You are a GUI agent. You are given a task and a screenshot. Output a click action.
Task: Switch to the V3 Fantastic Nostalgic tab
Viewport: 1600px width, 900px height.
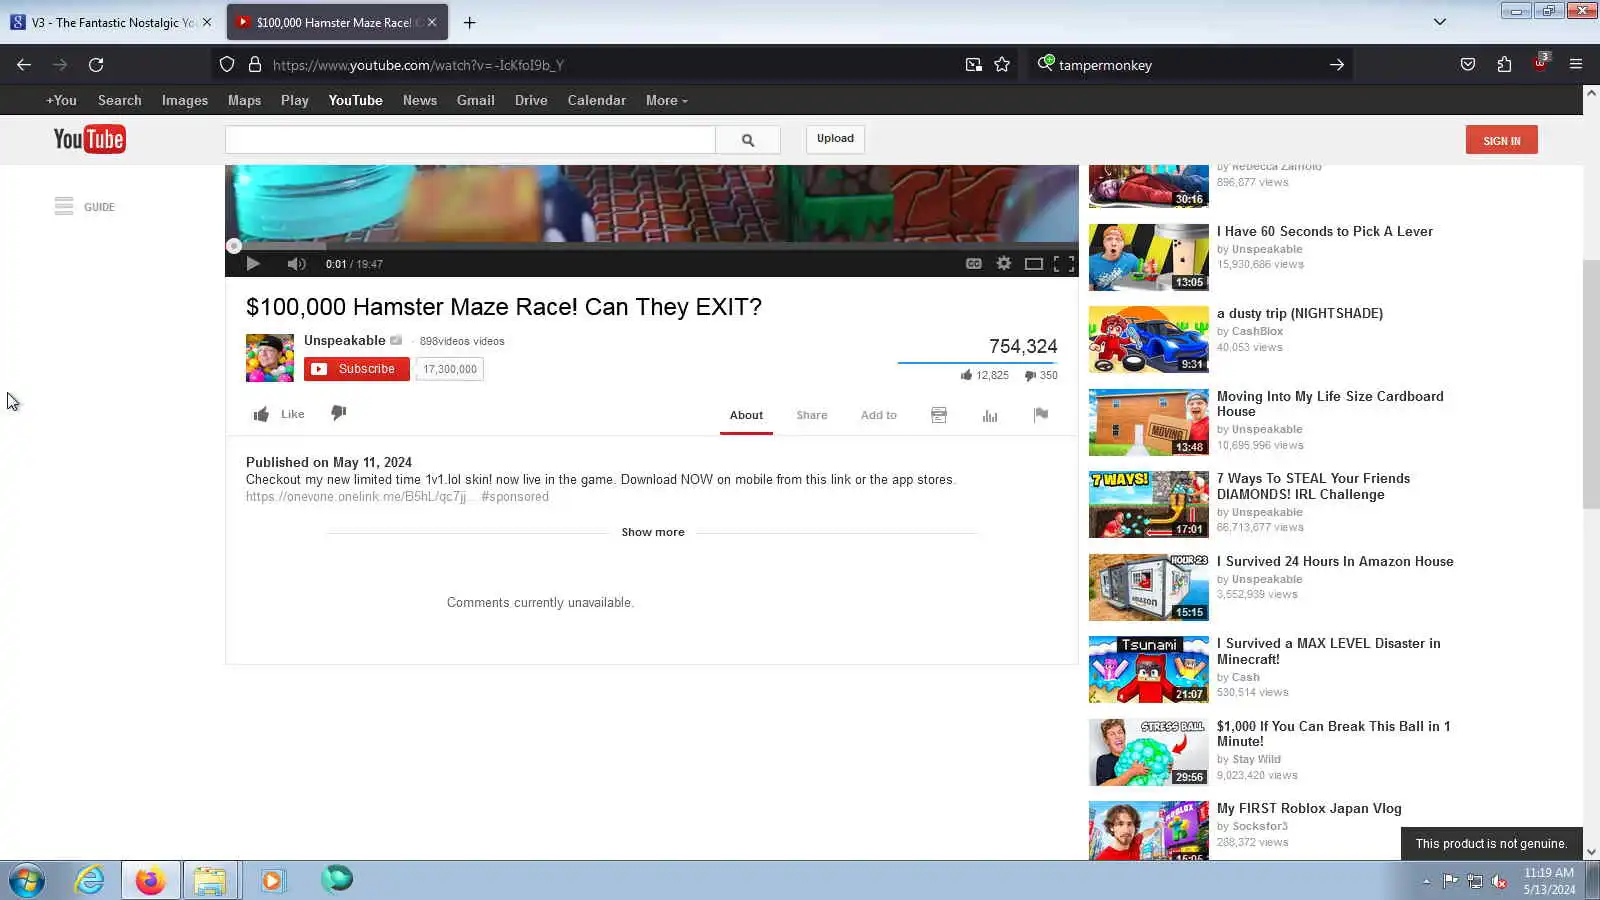pos(112,22)
